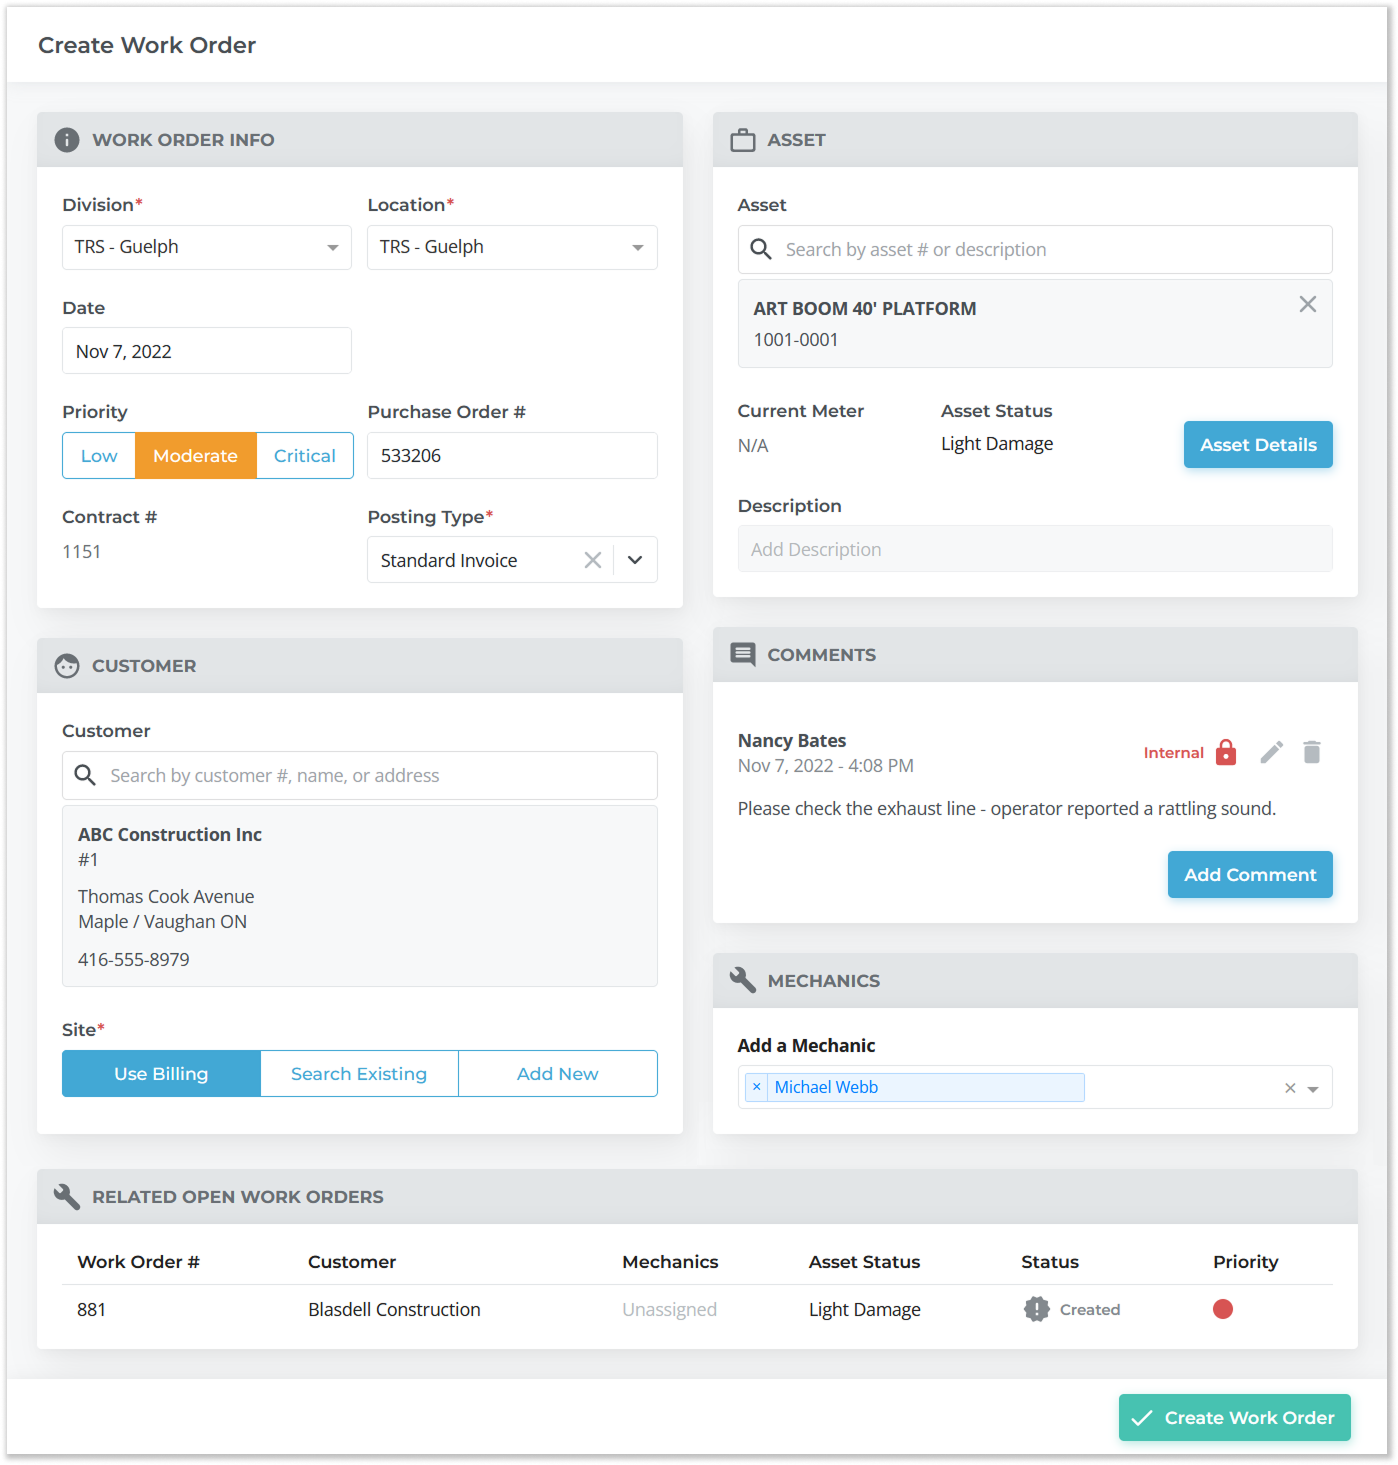Screen dimensions: 1398x1465
Task: Switch site to Search Existing
Action: [359, 1074]
